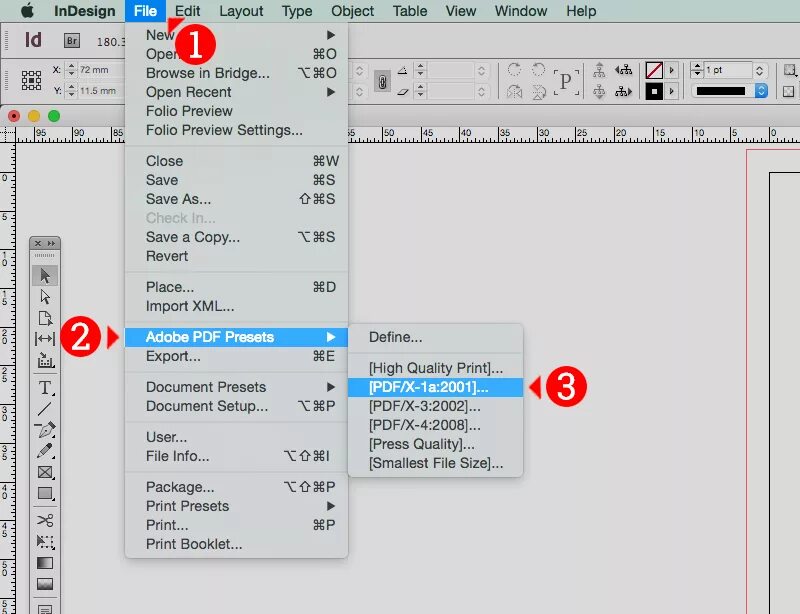
Task: Toggle constrain proportions chain link
Action: (382, 82)
